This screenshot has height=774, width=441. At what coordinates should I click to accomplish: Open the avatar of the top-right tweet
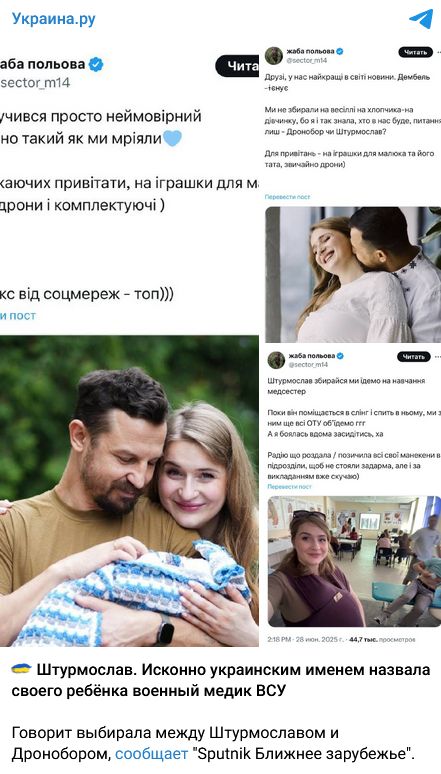point(274,55)
